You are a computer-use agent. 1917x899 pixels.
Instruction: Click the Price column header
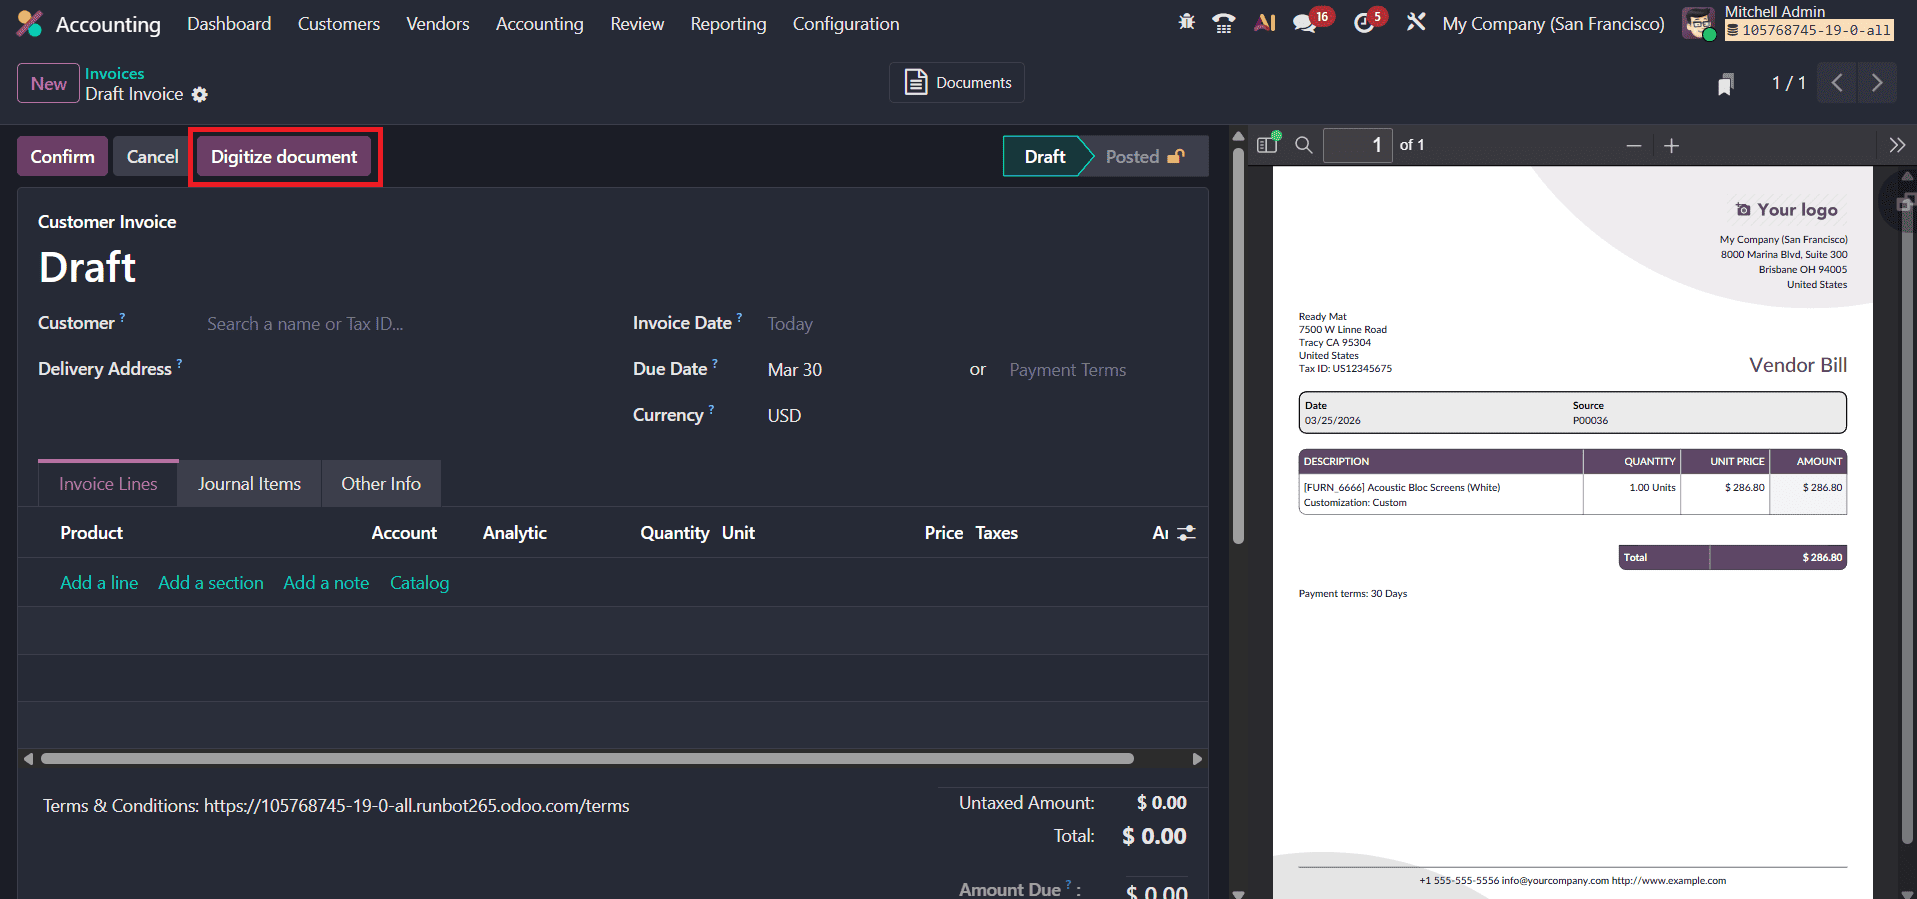943,533
